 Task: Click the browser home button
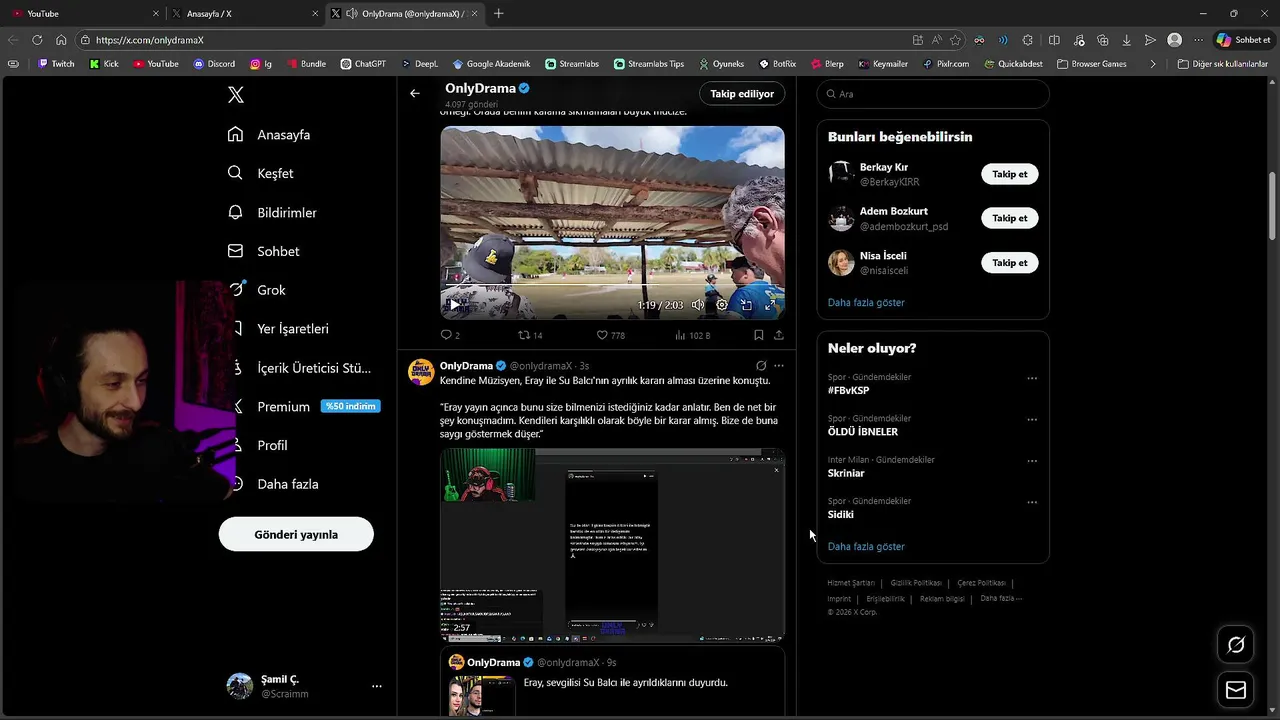point(61,40)
